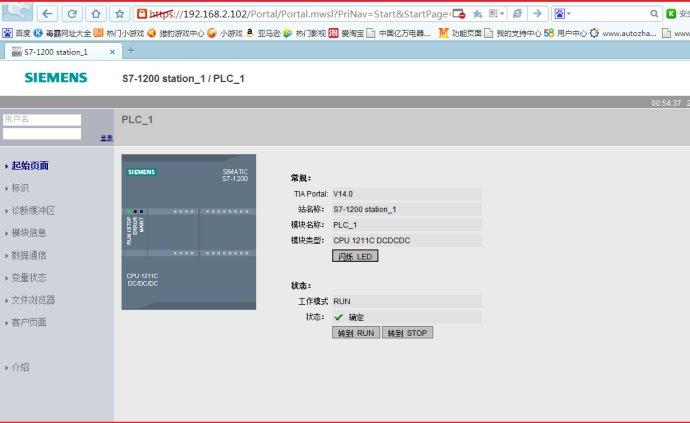Select the TIA Portal value V14.0
Screen dimensions: 690x423
tap(343, 194)
